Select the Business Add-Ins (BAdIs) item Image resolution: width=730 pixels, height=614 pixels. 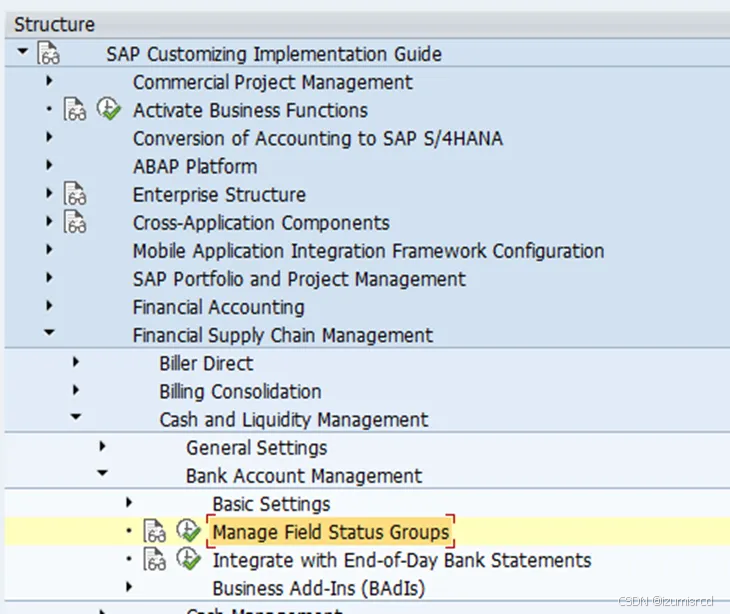pos(318,588)
